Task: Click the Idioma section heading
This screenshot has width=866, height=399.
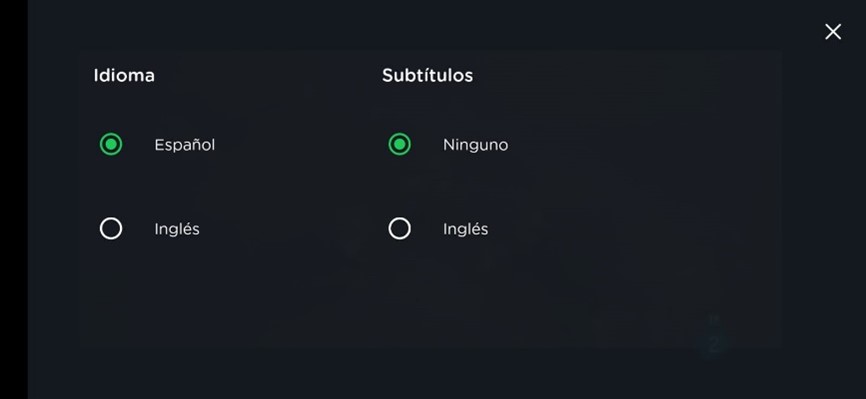Action: pos(124,75)
